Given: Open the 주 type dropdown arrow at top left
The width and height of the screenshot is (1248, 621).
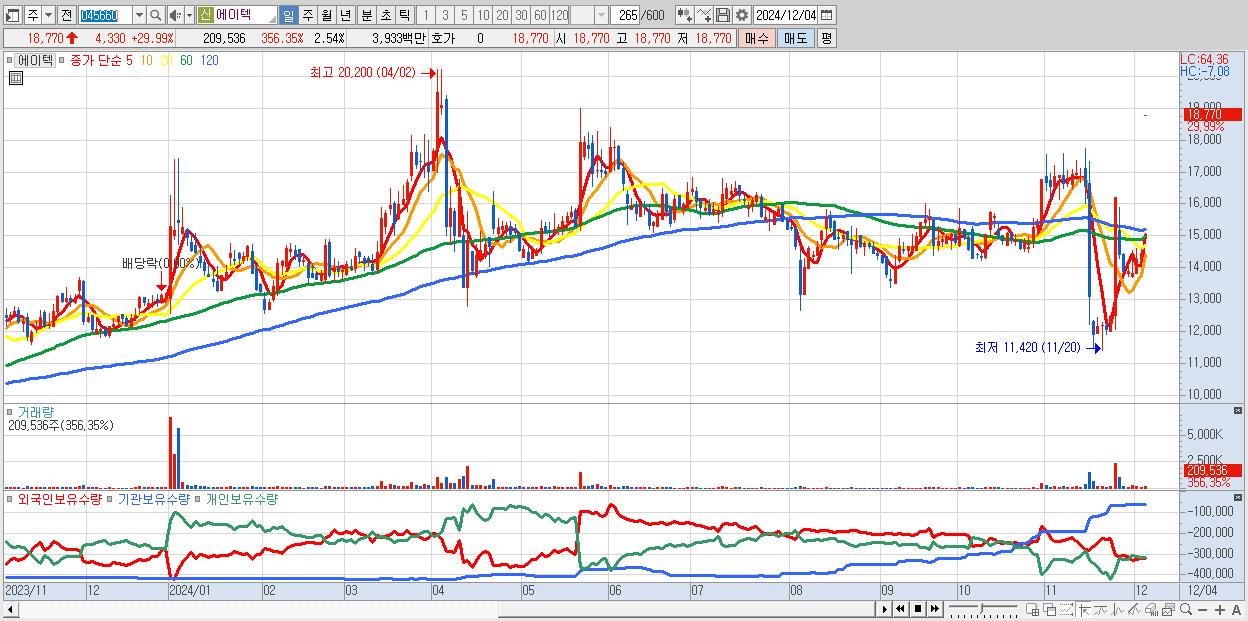Looking at the screenshot, I should point(48,15).
